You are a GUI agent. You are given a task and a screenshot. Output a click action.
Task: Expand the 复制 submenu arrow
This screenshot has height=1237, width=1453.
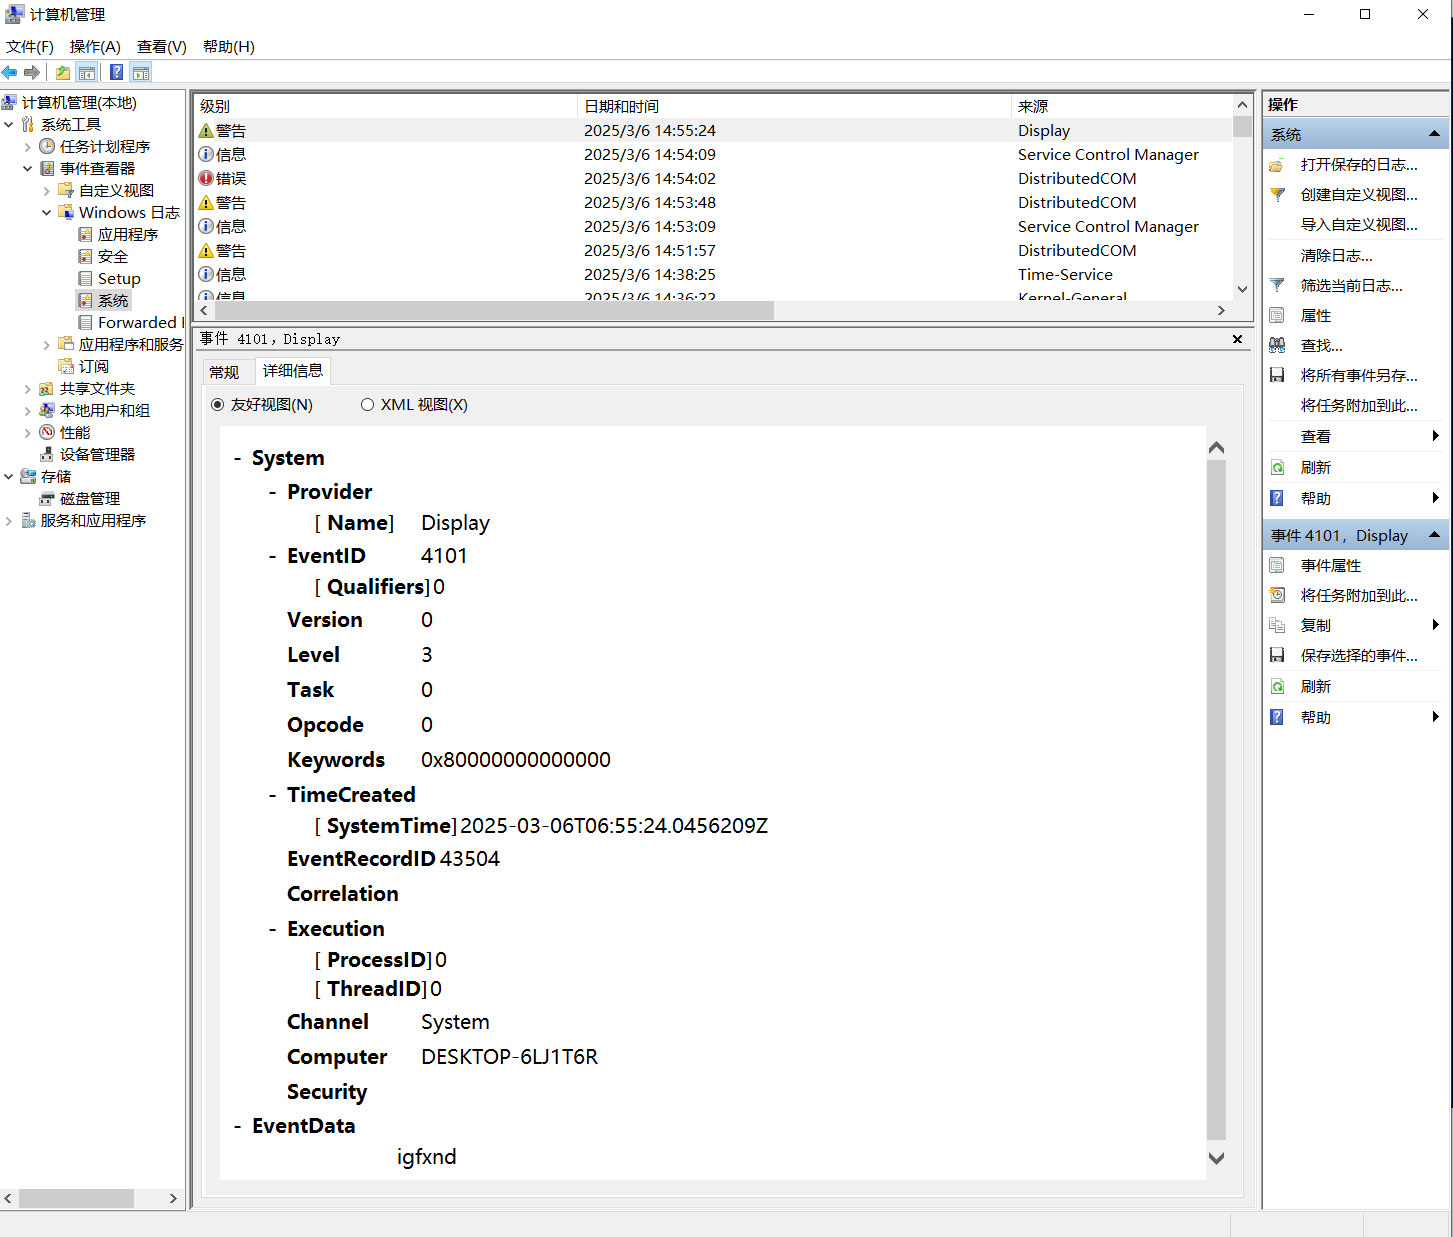(x=1435, y=625)
